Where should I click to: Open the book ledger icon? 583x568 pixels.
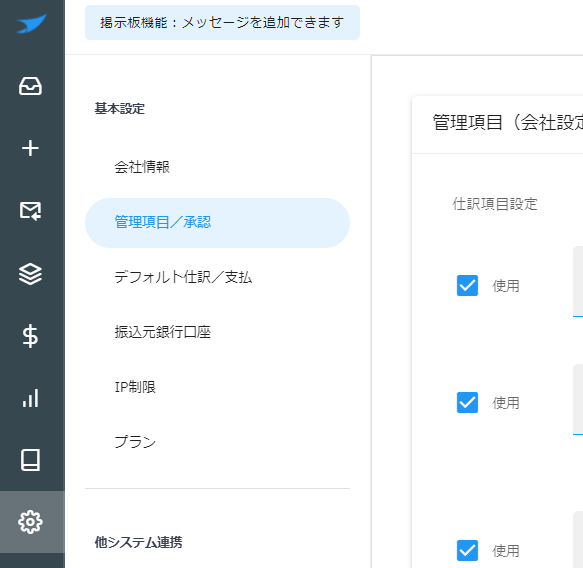pos(30,460)
